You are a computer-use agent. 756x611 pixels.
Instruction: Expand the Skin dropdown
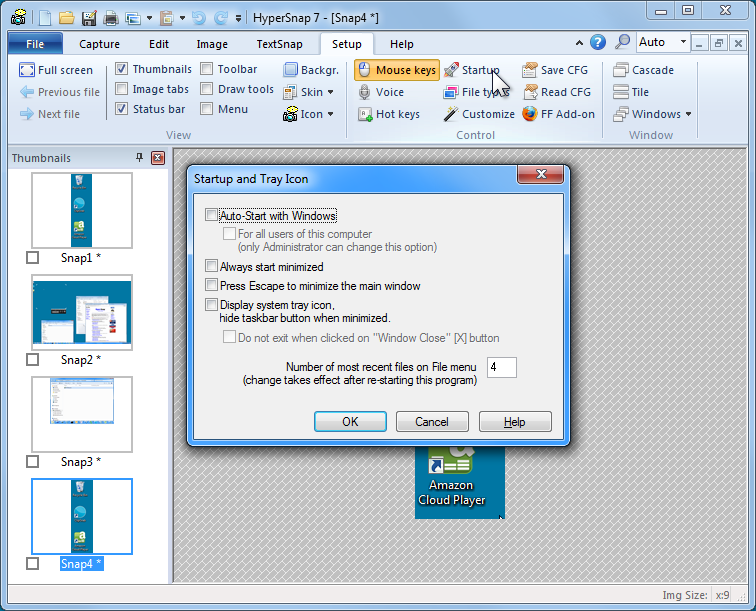309,92
